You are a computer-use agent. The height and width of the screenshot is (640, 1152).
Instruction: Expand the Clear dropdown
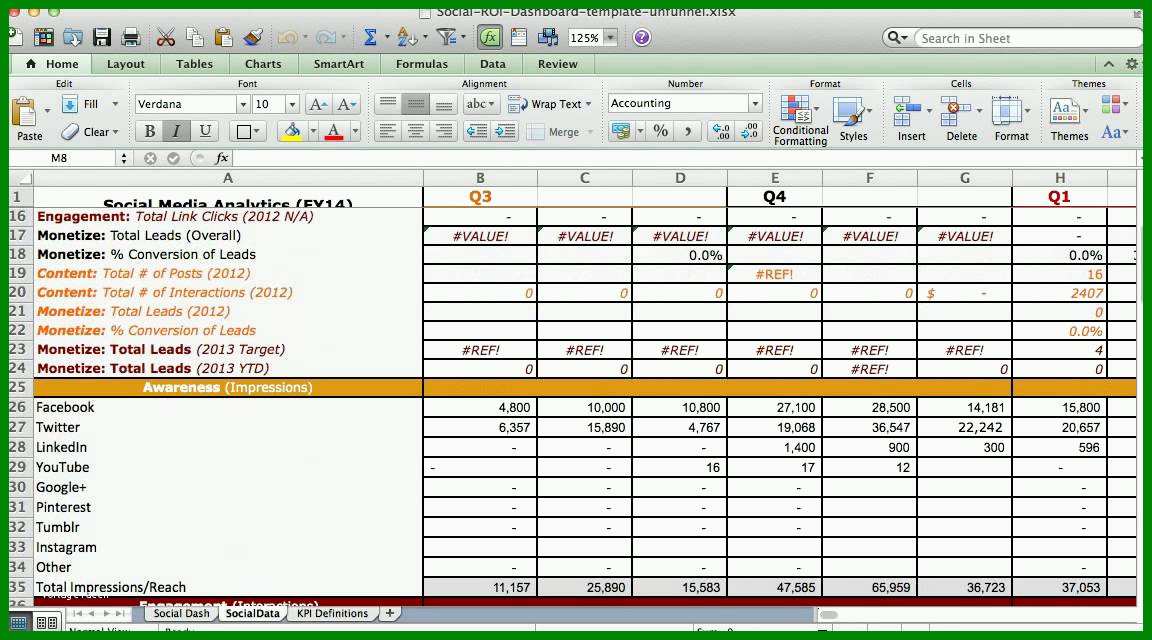click(x=115, y=132)
